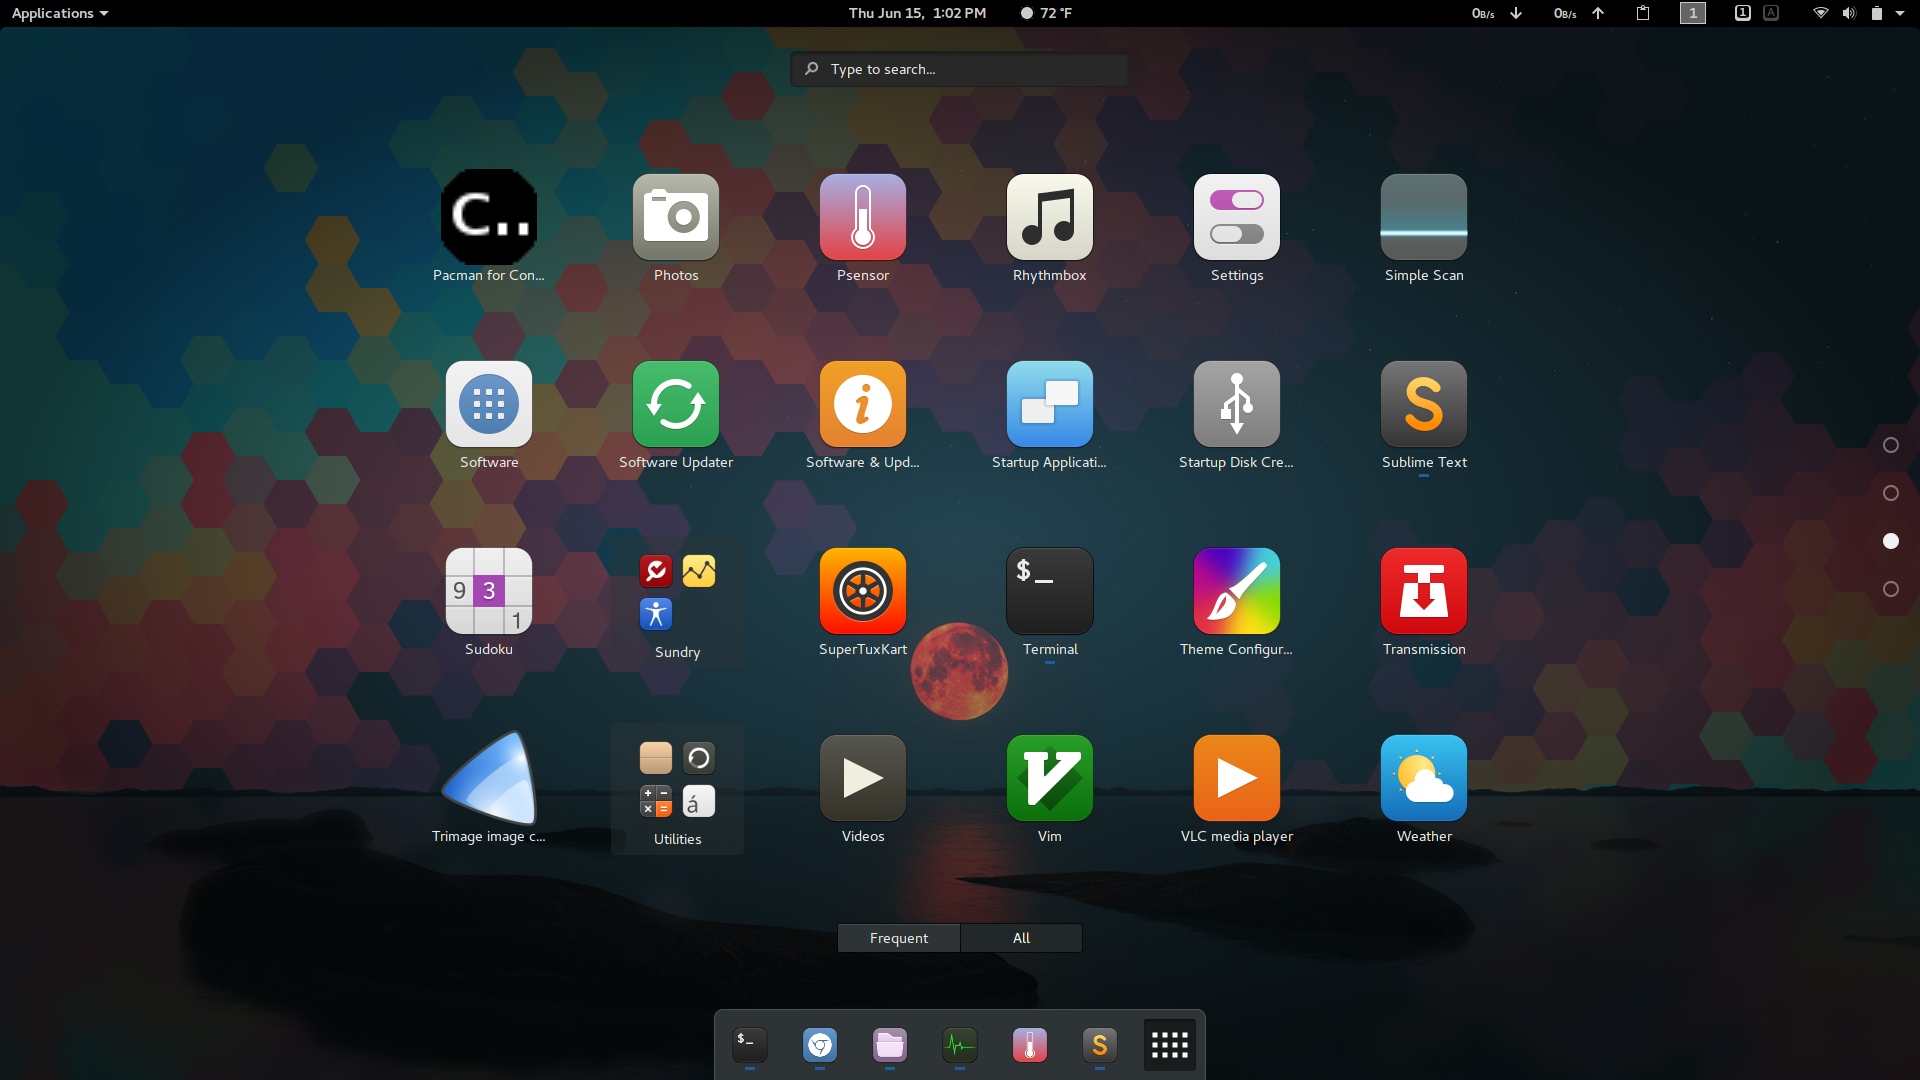1920x1080 pixels.
Task: Open clipboard indicator in top bar
Action: click(1642, 13)
